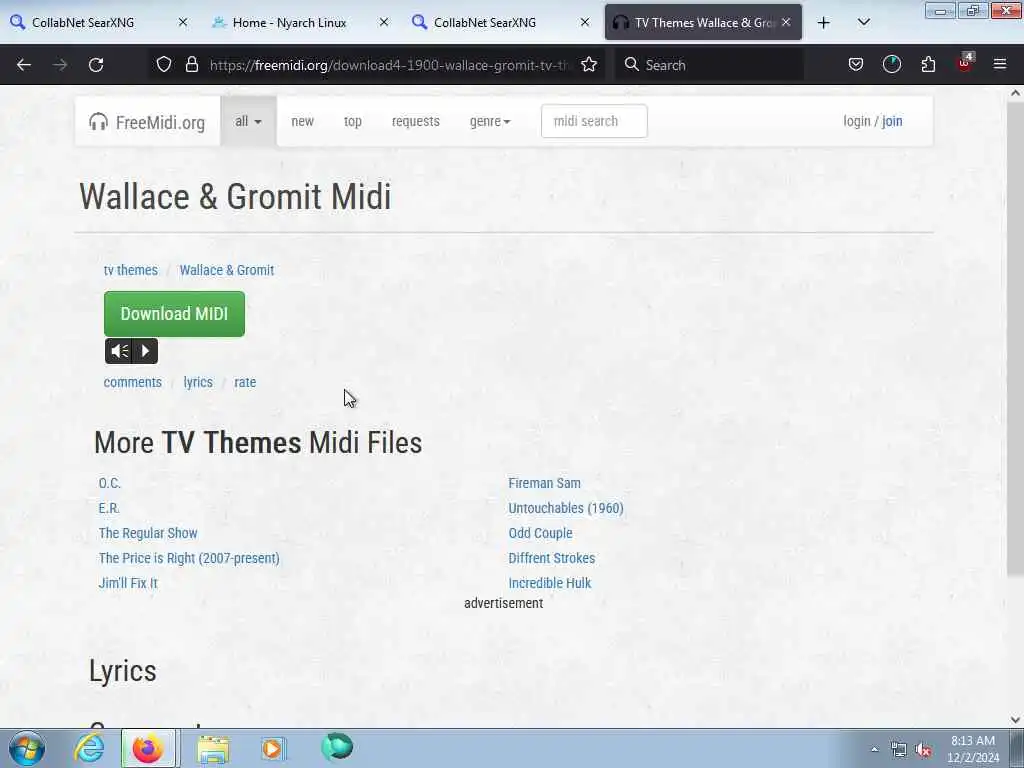Expand the 'all' dropdown menu
The image size is (1024, 768).
click(x=248, y=121)
